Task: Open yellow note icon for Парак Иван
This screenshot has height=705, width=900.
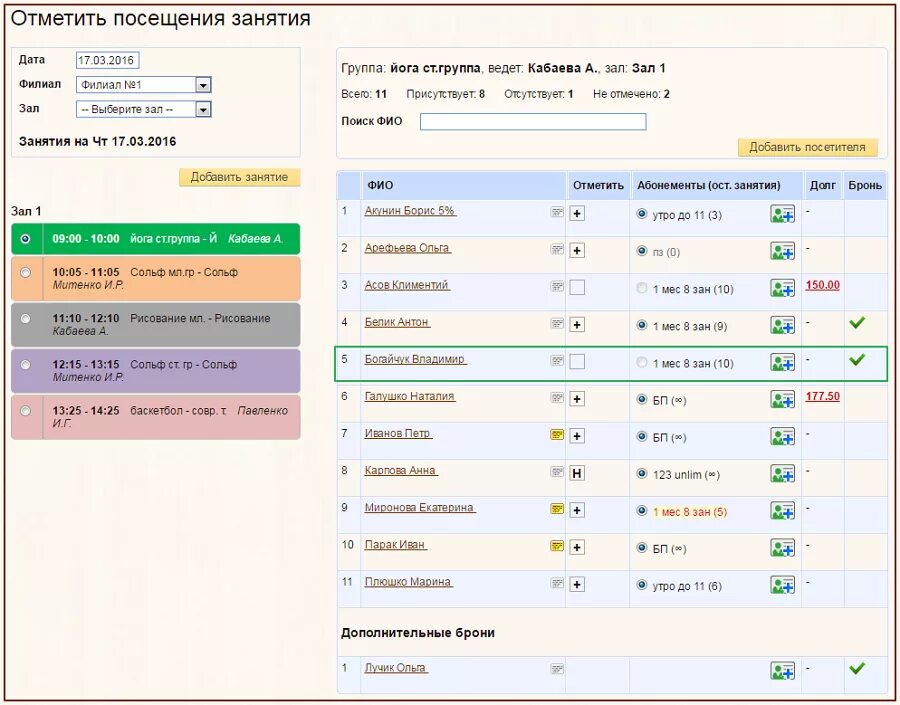Action: click(x=557, y=545)
